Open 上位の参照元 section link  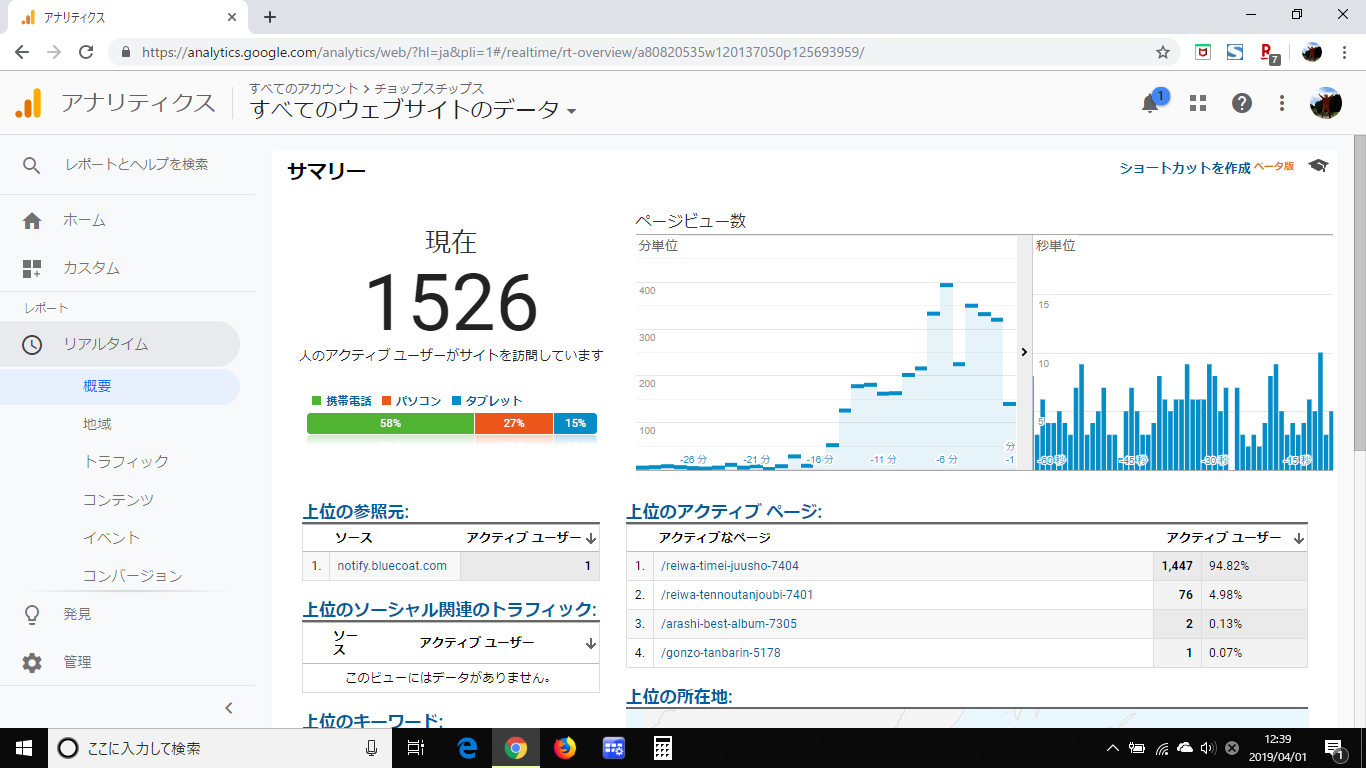356,512
